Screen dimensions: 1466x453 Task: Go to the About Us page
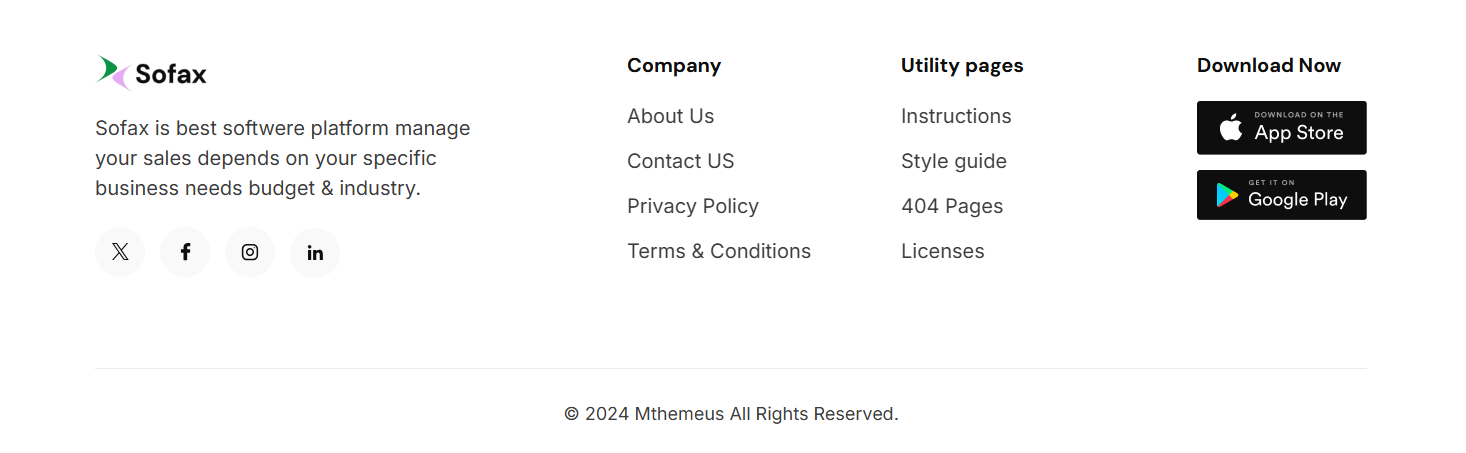click(x=670, y=116)
